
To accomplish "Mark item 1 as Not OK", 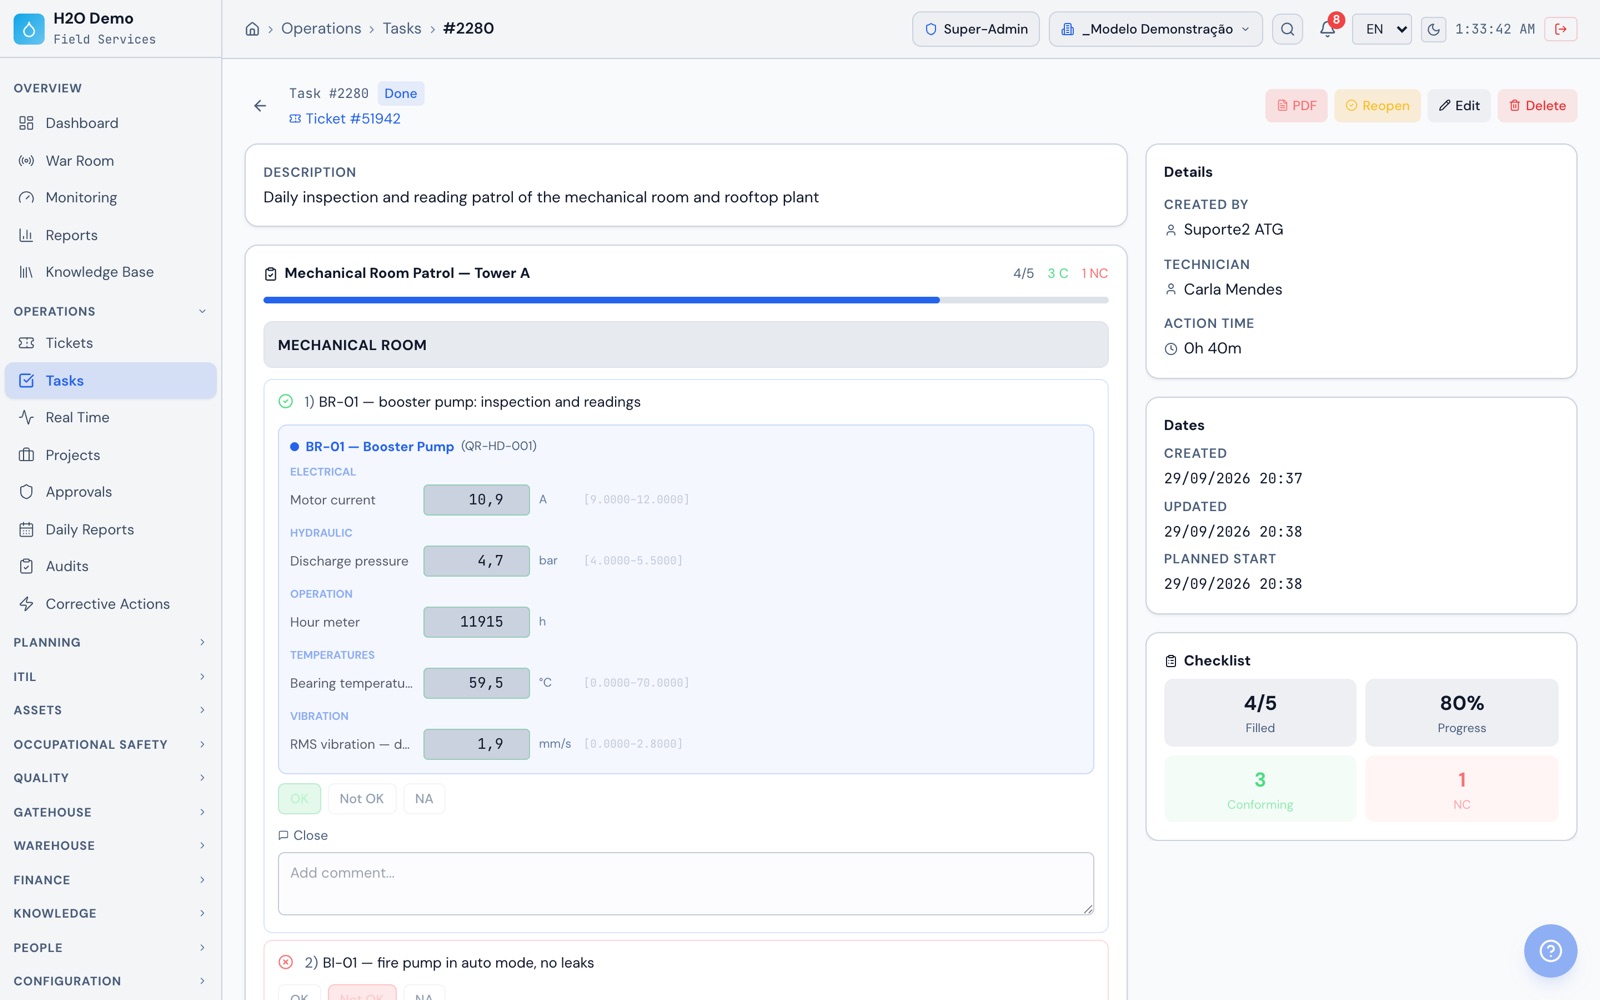I will tap(361, 798).
